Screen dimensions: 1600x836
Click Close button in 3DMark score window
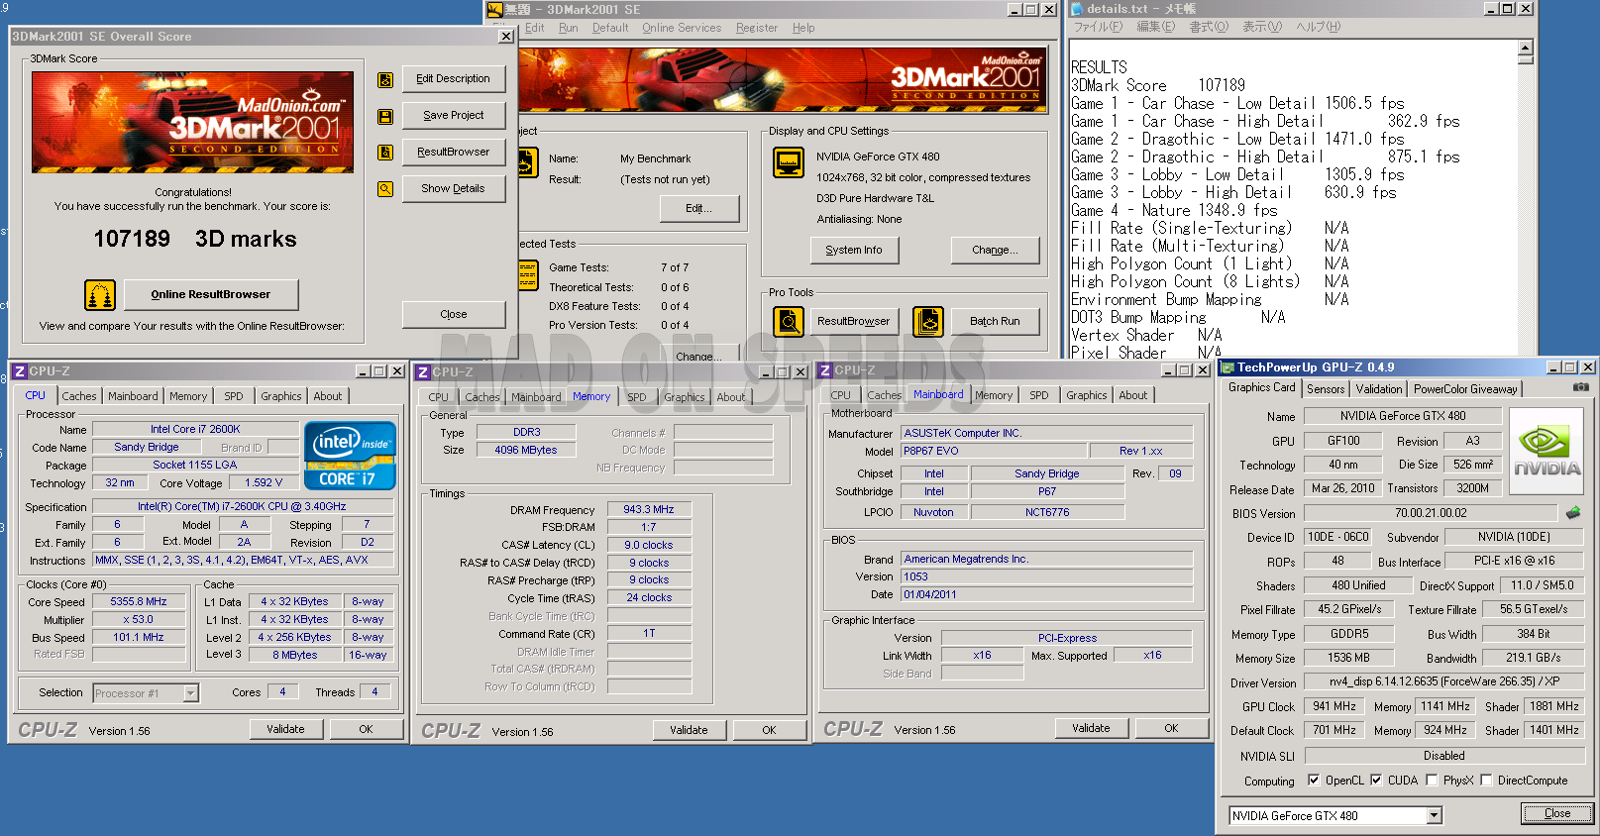click(x=453, y=314)
